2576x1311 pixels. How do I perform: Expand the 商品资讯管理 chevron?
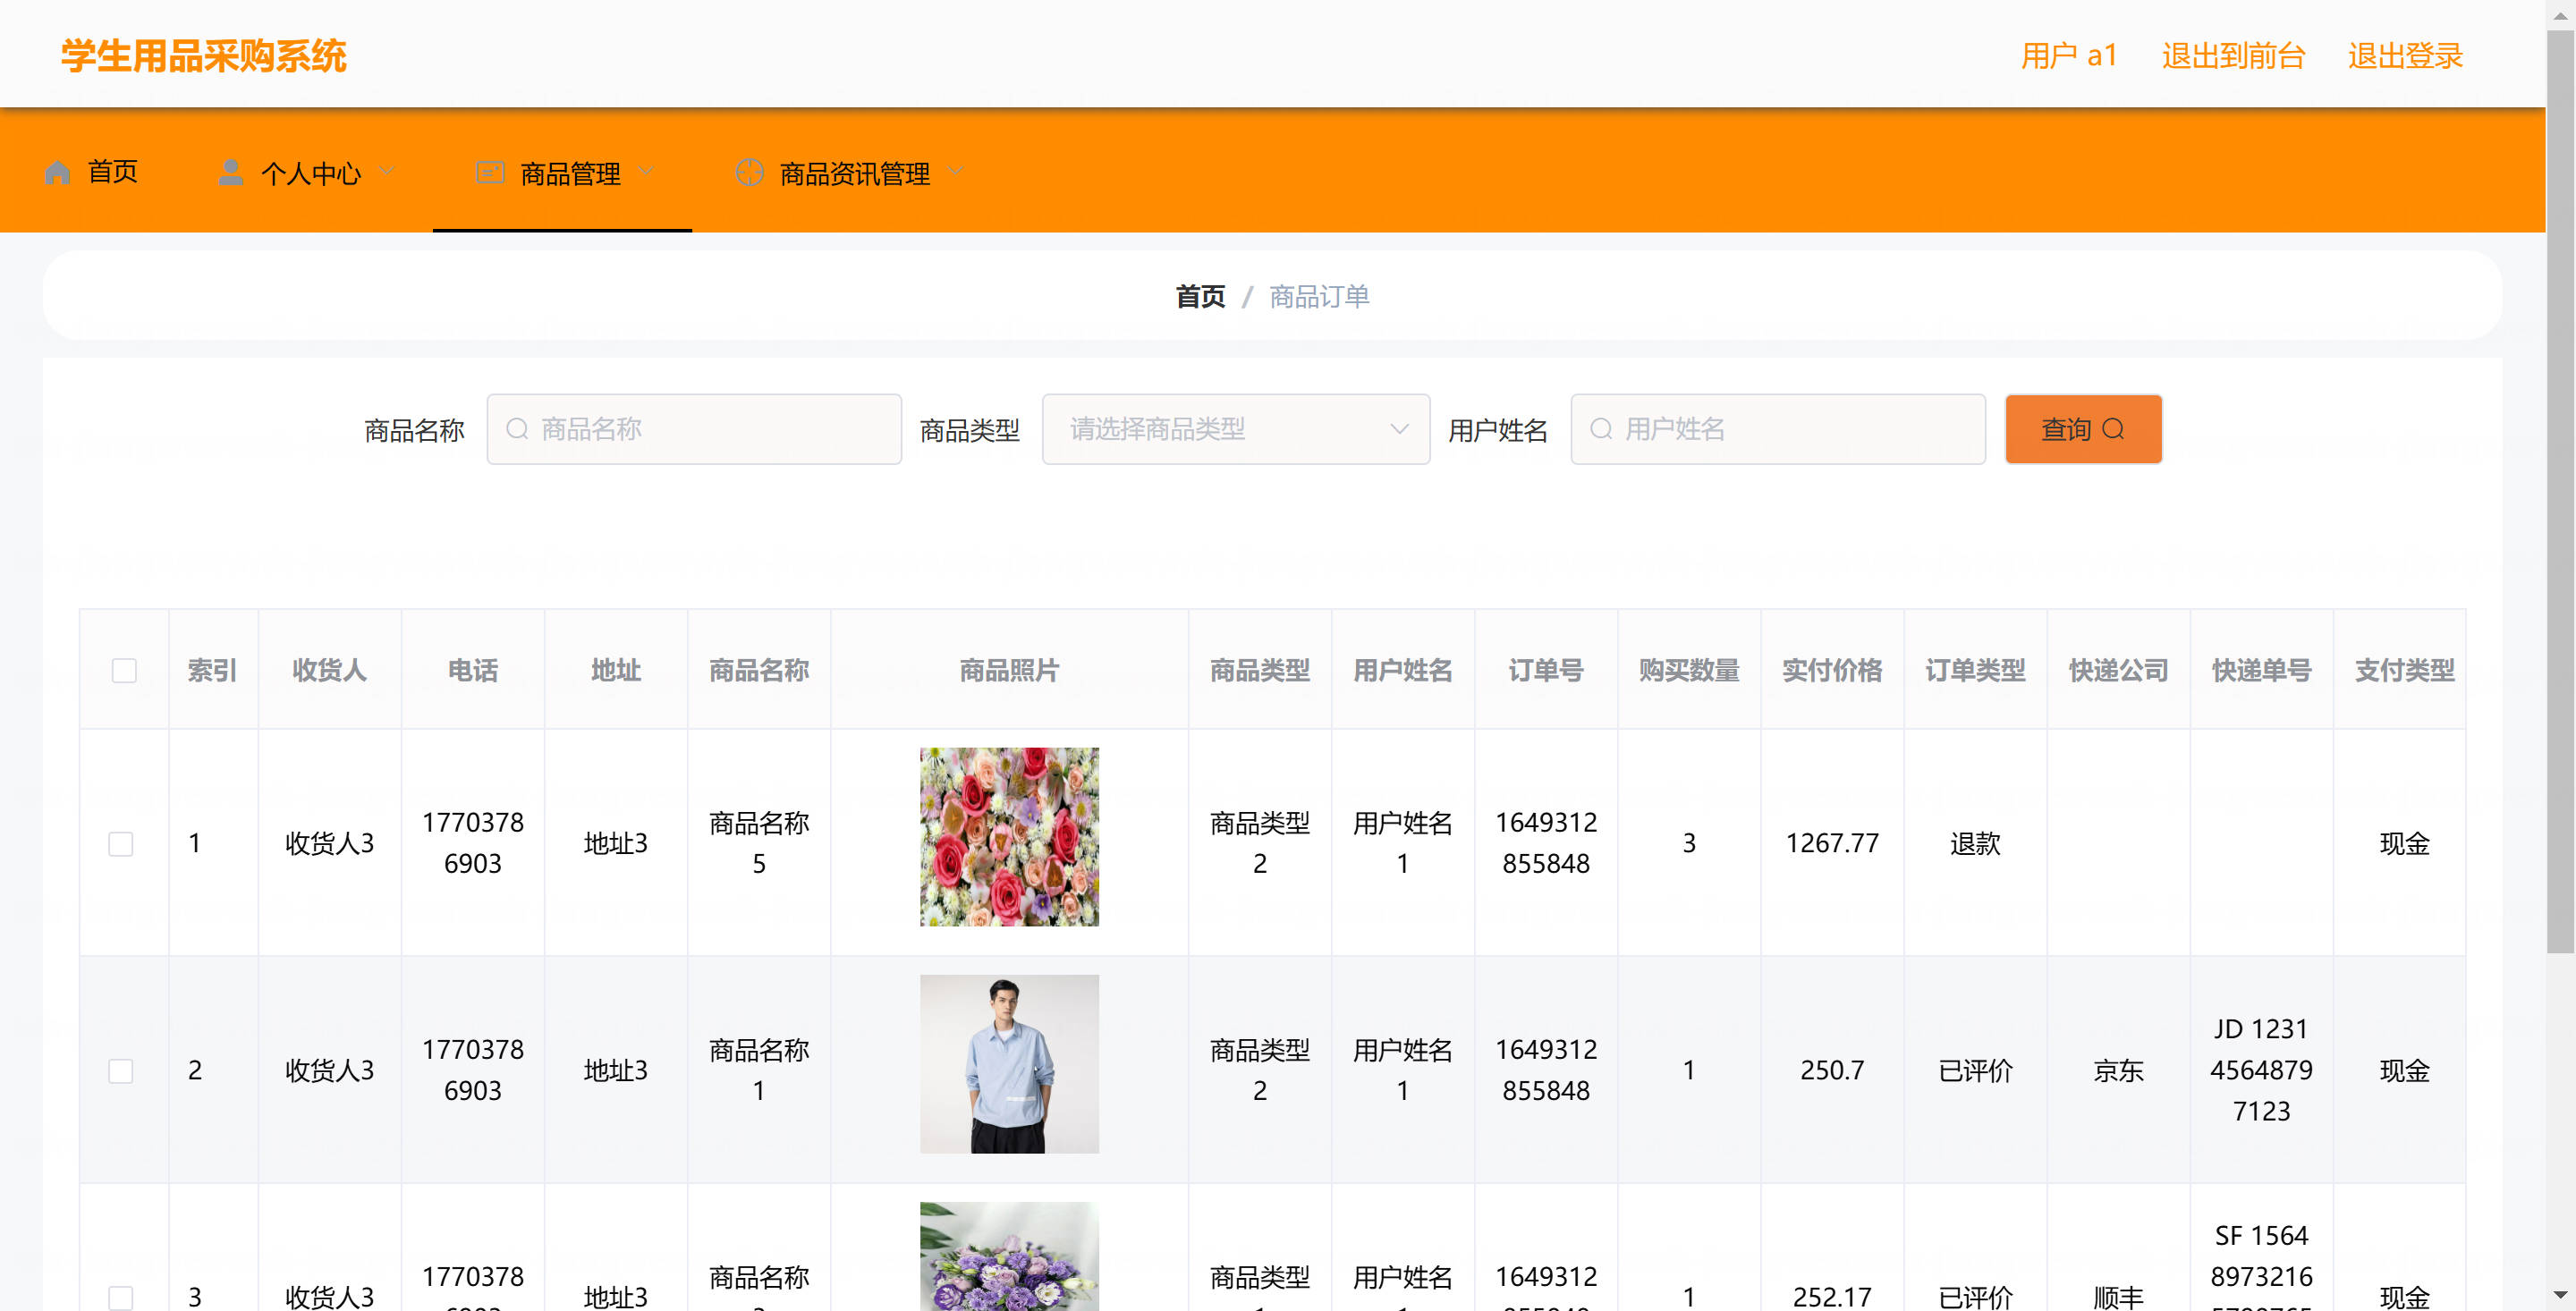[x=955, y=171]
